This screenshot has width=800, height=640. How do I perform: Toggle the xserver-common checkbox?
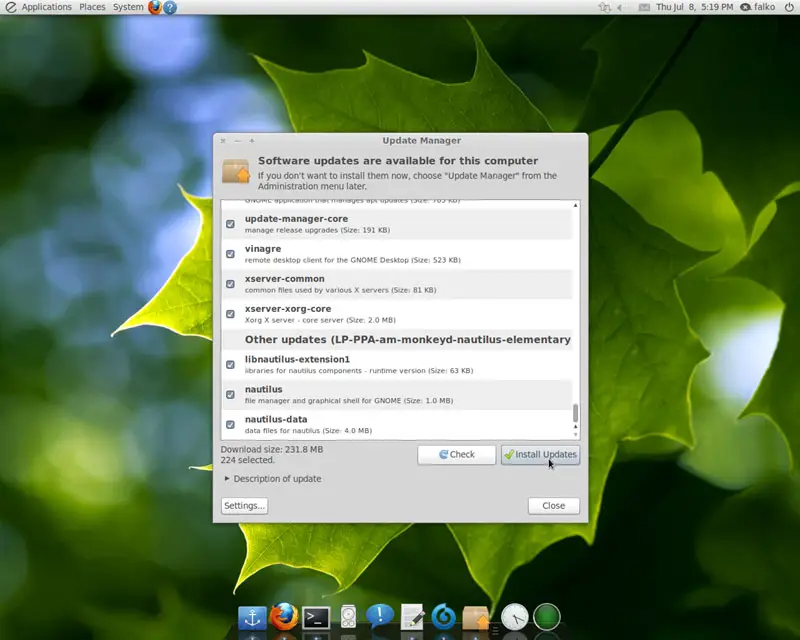[231, 284]
